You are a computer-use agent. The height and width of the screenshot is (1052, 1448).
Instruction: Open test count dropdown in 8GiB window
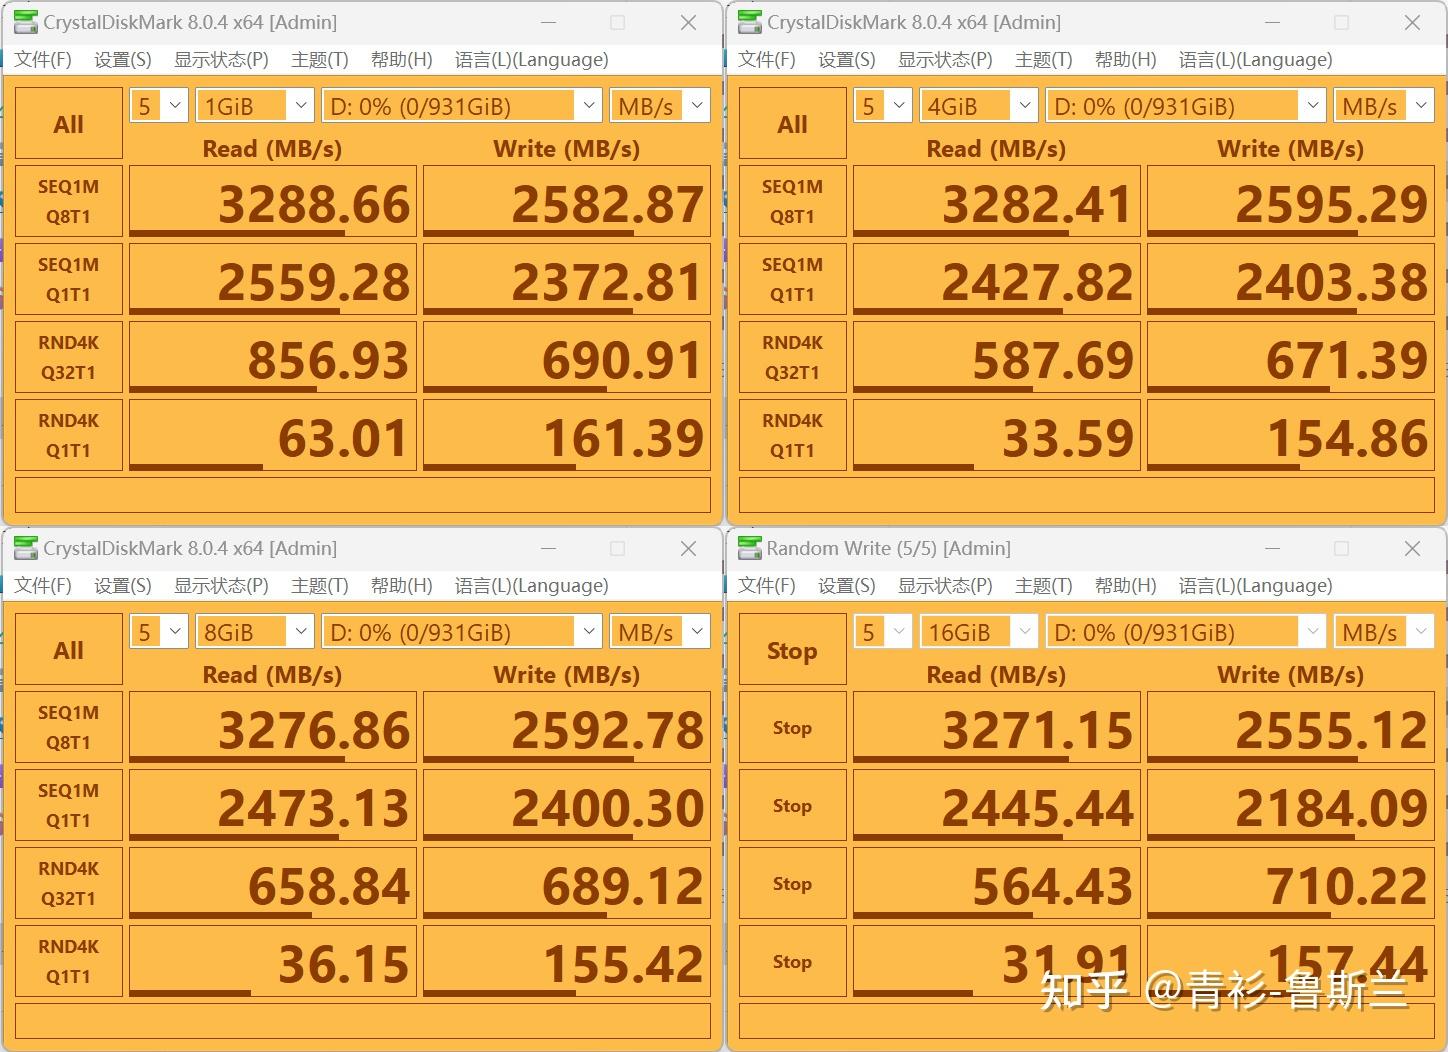(159, 632)
